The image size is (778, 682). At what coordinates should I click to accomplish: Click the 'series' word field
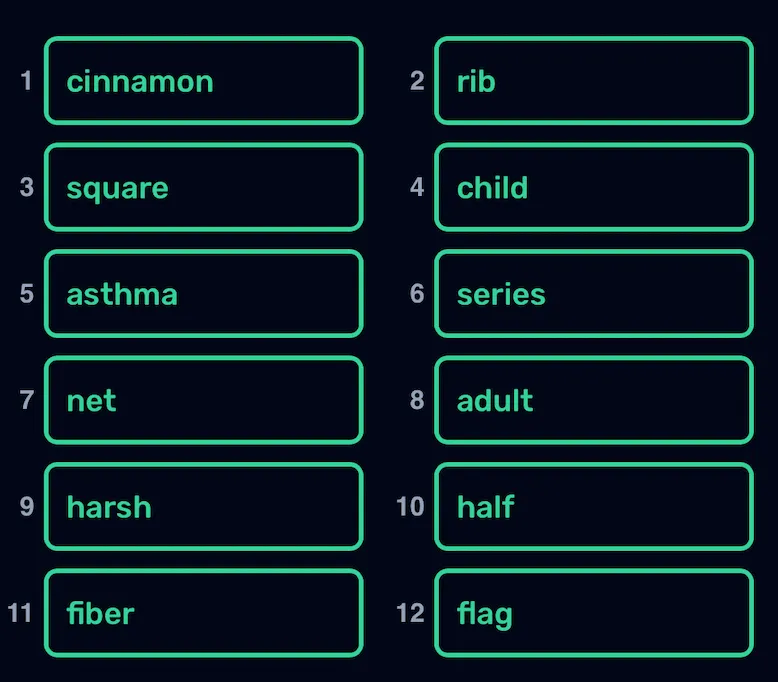tap(593, 294)
